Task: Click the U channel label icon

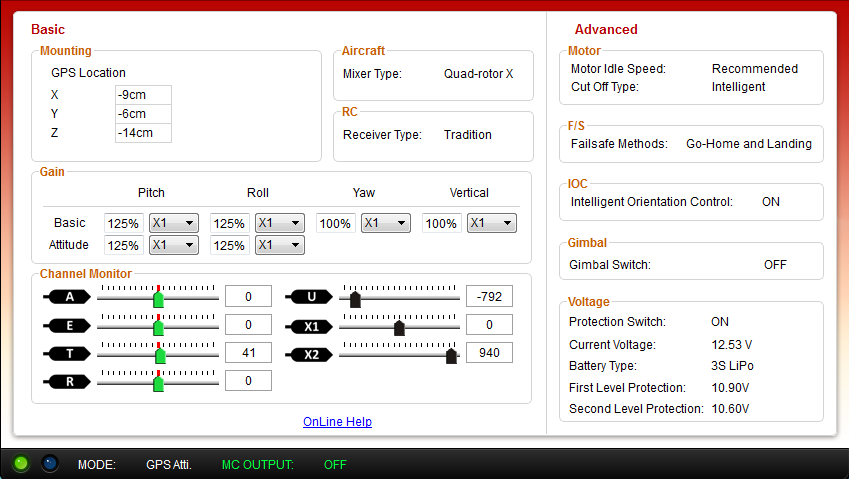Action: (x=311, y=297)
